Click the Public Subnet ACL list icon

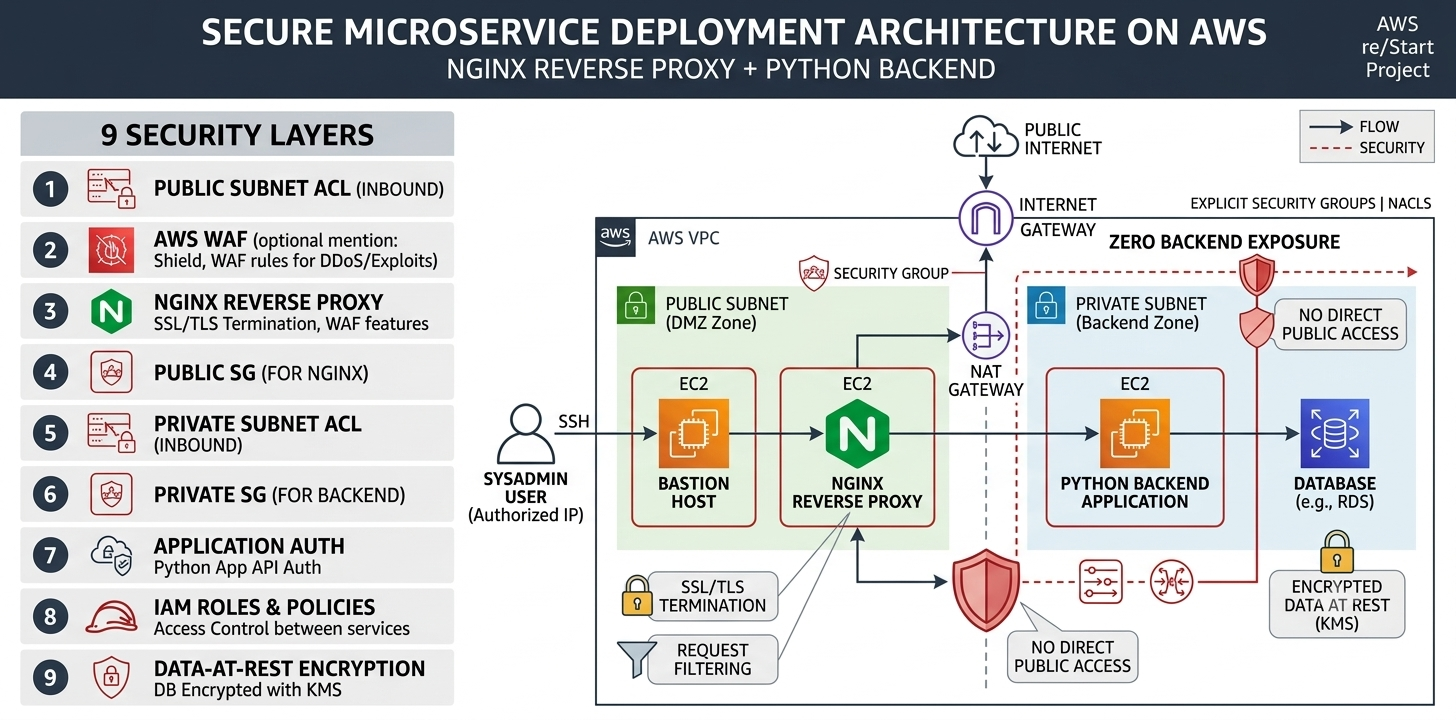coord(110,188)
